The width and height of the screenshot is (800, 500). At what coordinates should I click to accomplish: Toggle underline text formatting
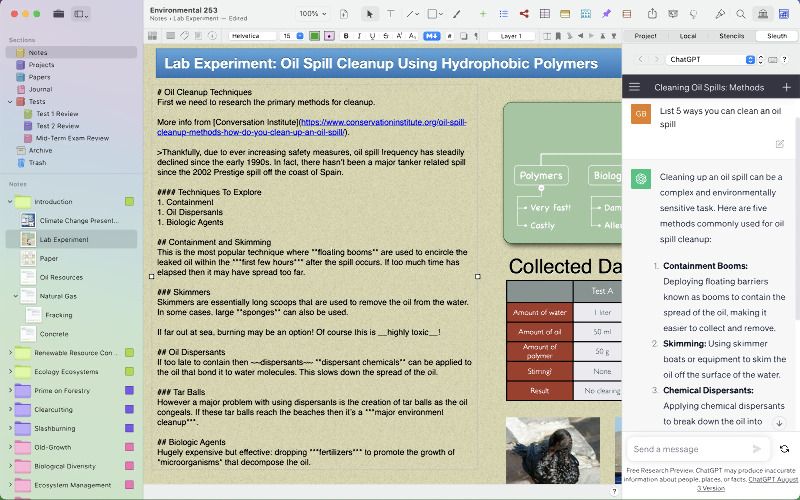coord(371,36)
